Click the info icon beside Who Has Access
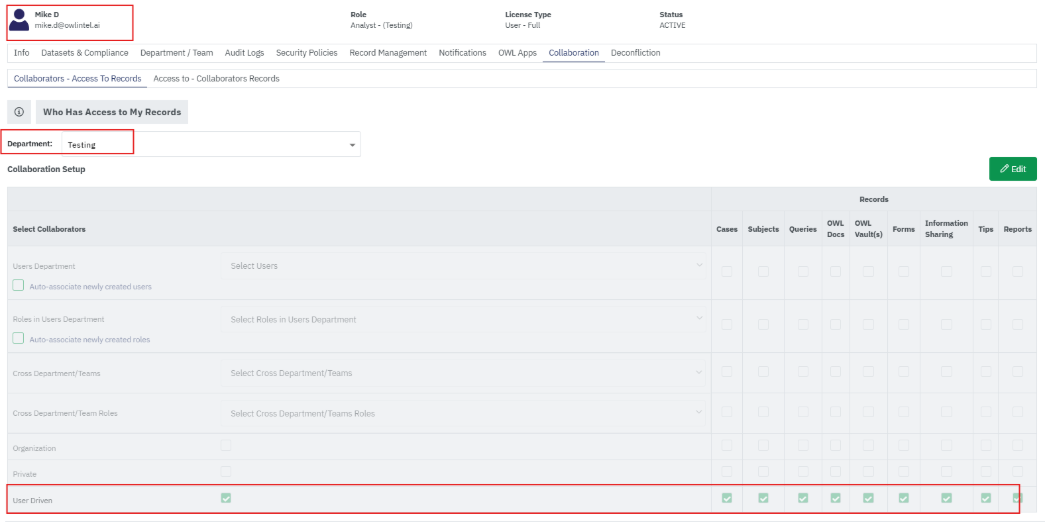1045x522 pixels. click(18, 112)
